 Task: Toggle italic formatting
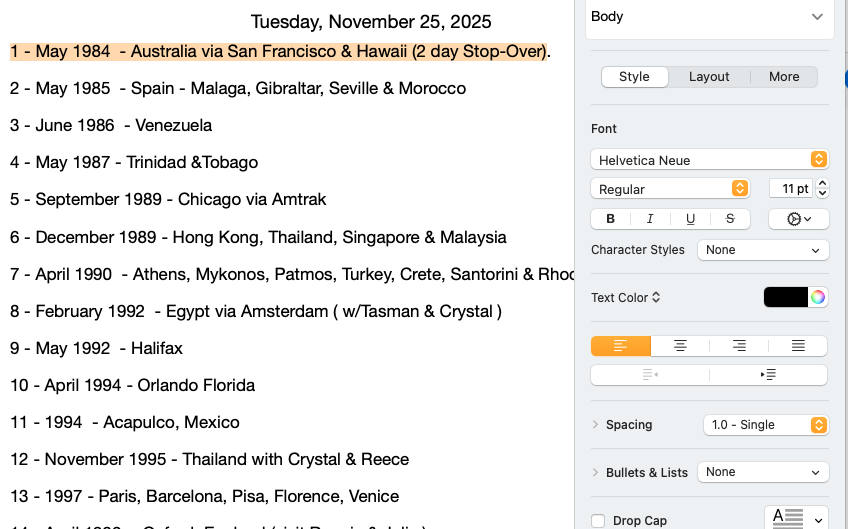coord(650,218)
